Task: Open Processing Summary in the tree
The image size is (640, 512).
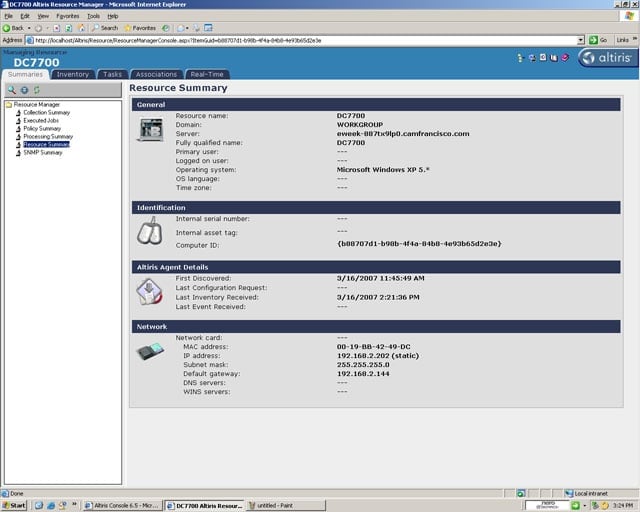Action: [x=47, y=136]
